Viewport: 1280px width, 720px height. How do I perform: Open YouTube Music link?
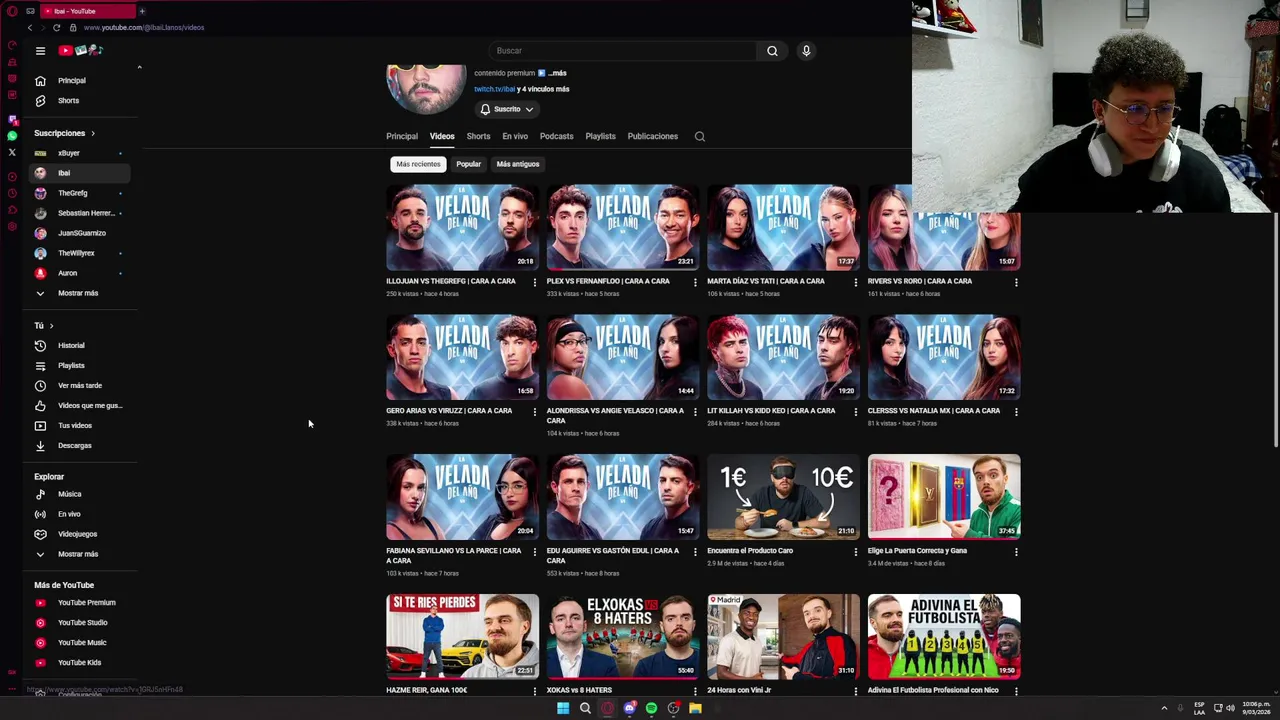(82, 642)
